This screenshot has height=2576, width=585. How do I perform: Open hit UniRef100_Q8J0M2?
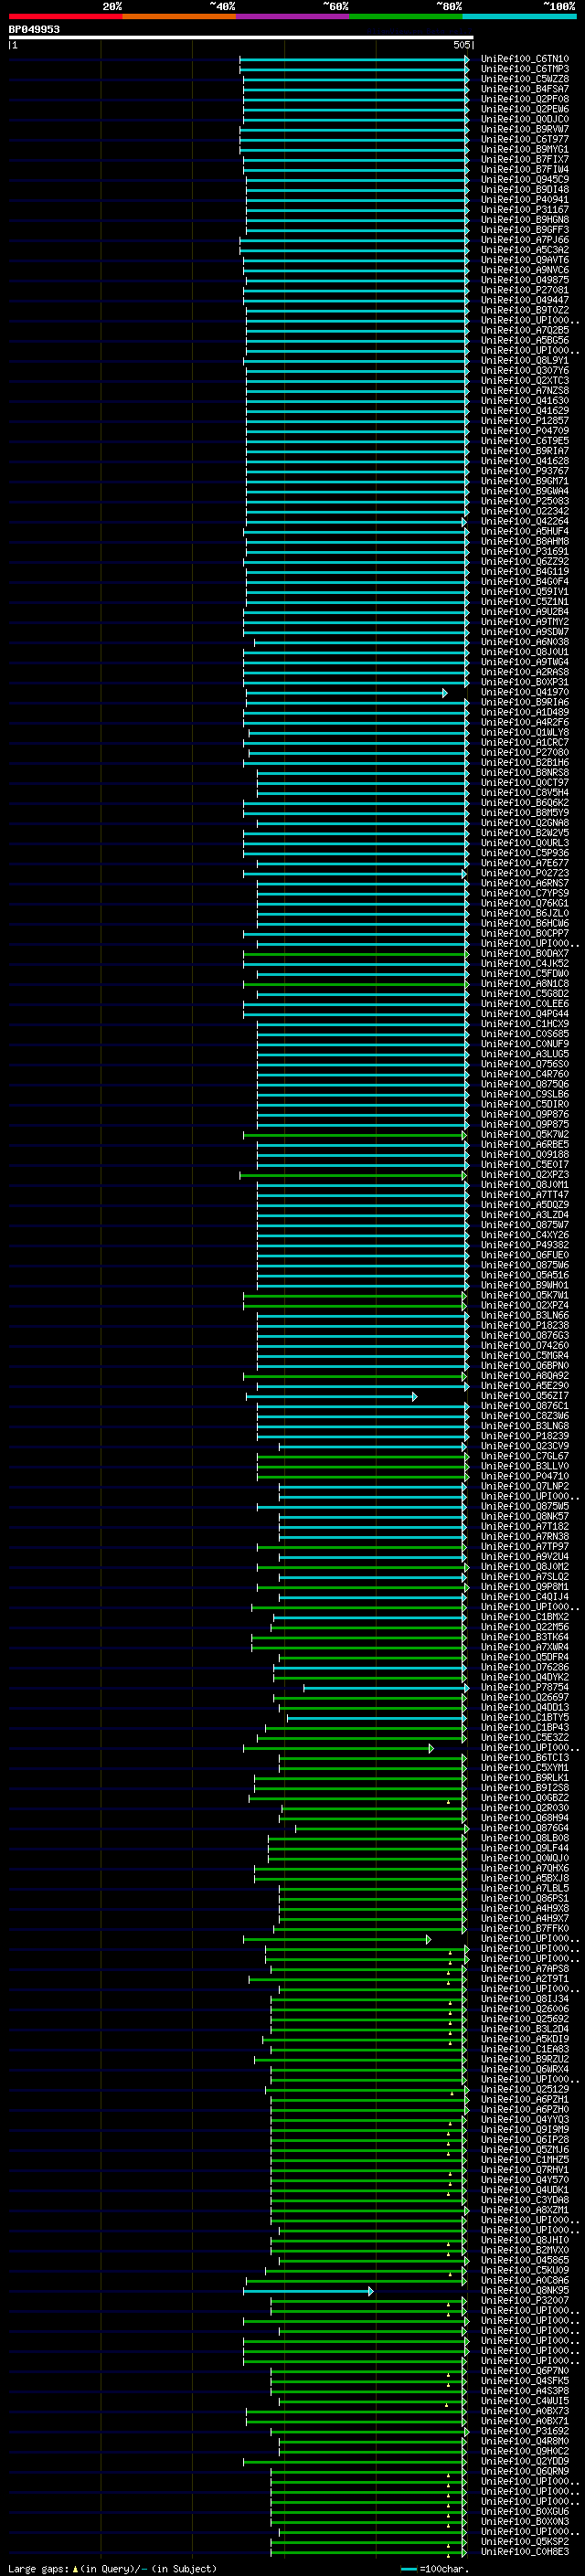[524, 1567]
